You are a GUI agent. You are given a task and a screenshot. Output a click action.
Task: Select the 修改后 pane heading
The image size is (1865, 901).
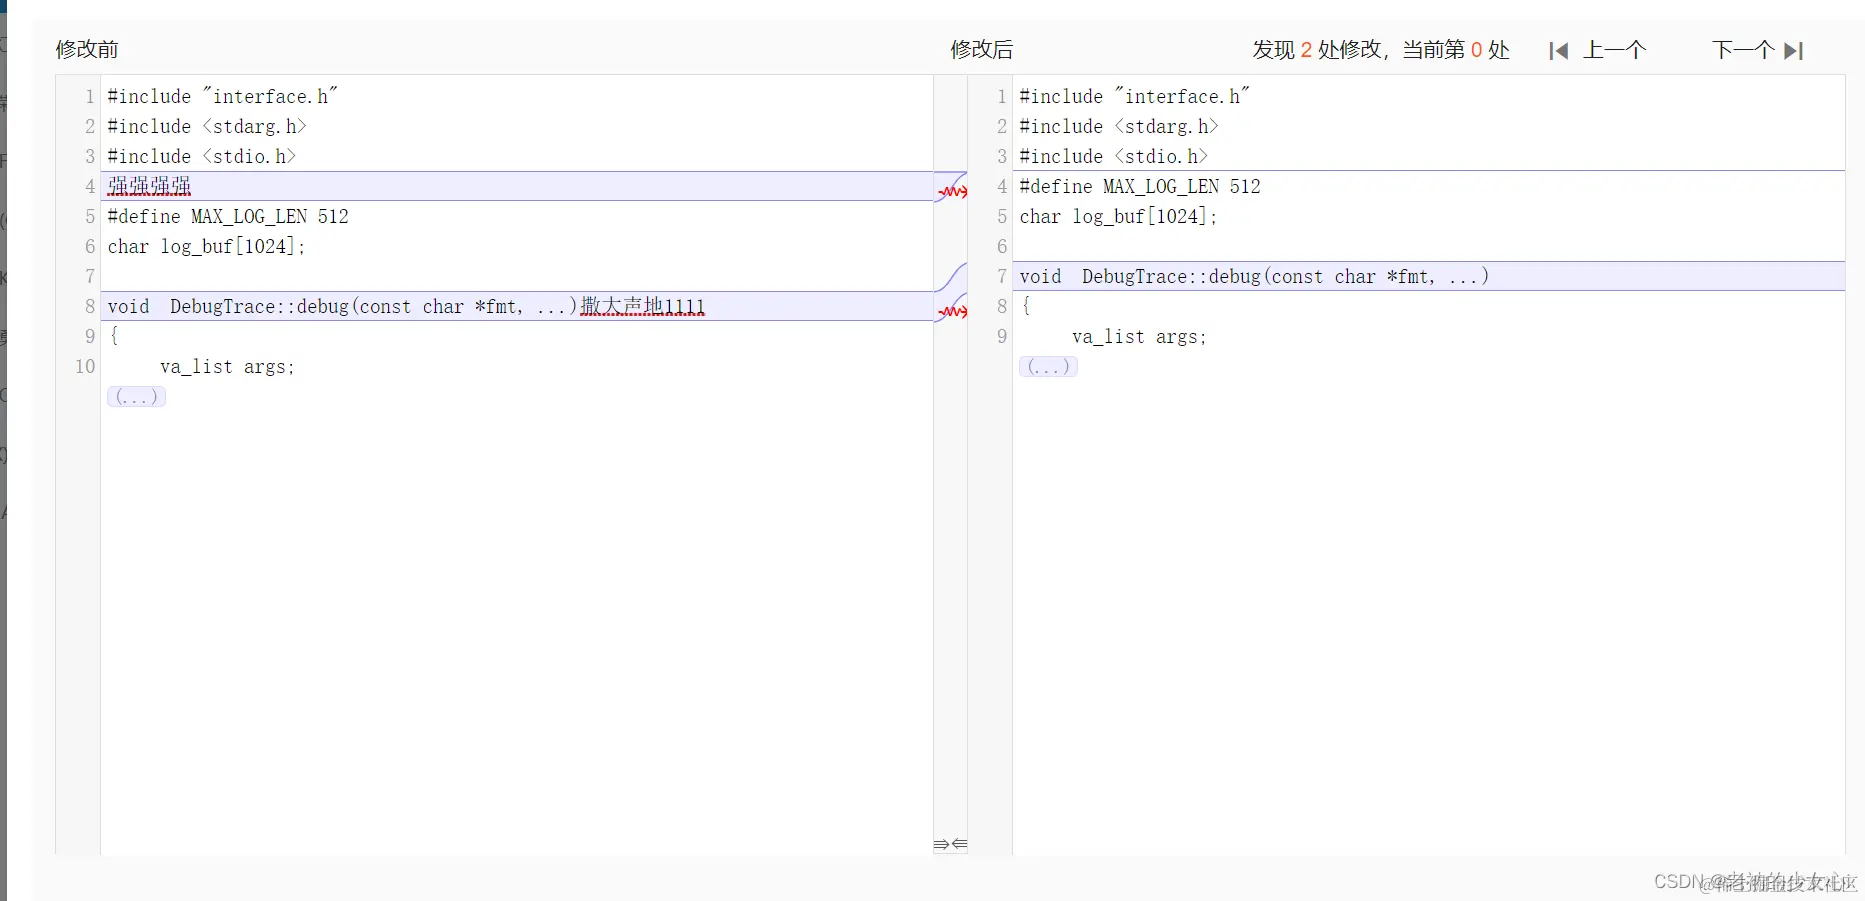click(981, 49)
